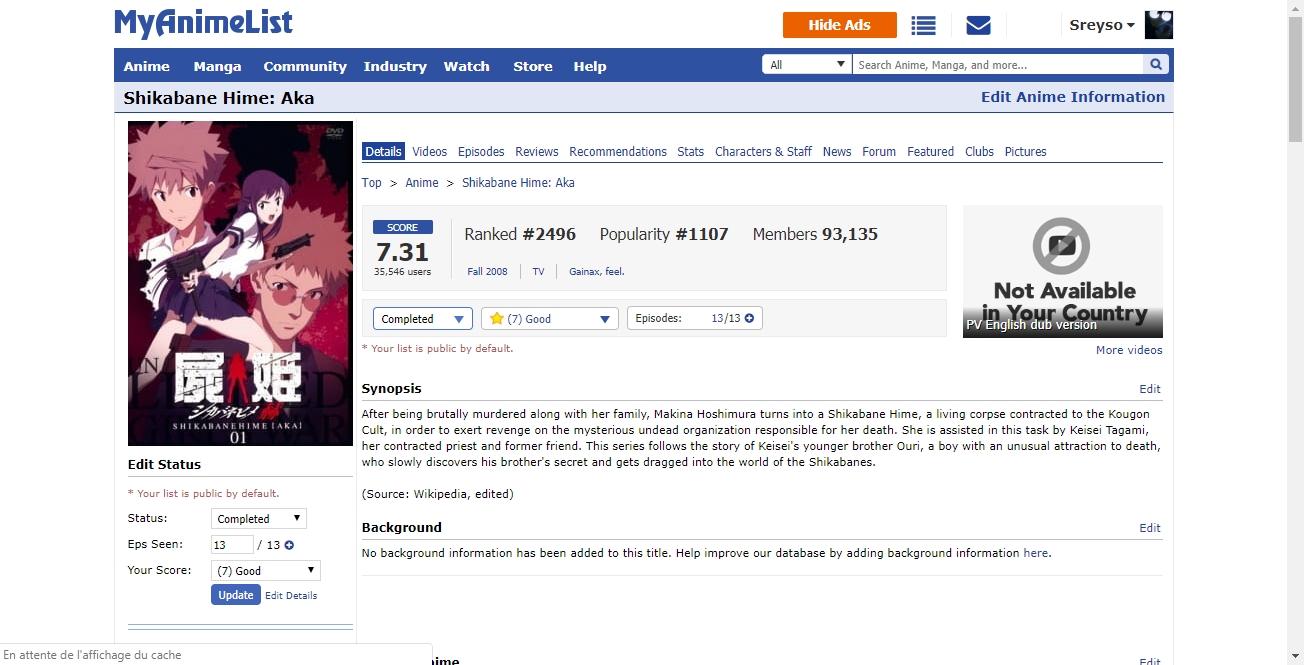Click 'Shikabane Hime: Aka' breadcrumb link

(x=518, y=183)
